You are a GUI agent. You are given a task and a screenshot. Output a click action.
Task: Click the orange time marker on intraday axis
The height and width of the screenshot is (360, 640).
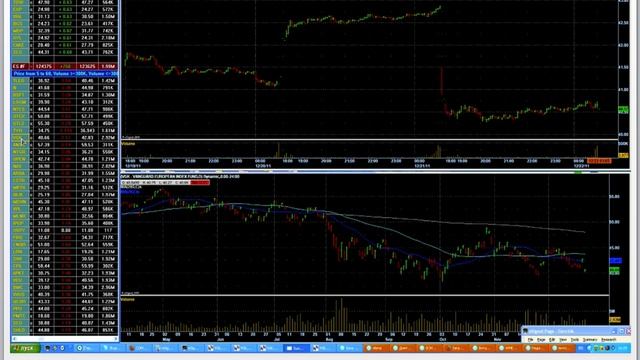[599, 161]
